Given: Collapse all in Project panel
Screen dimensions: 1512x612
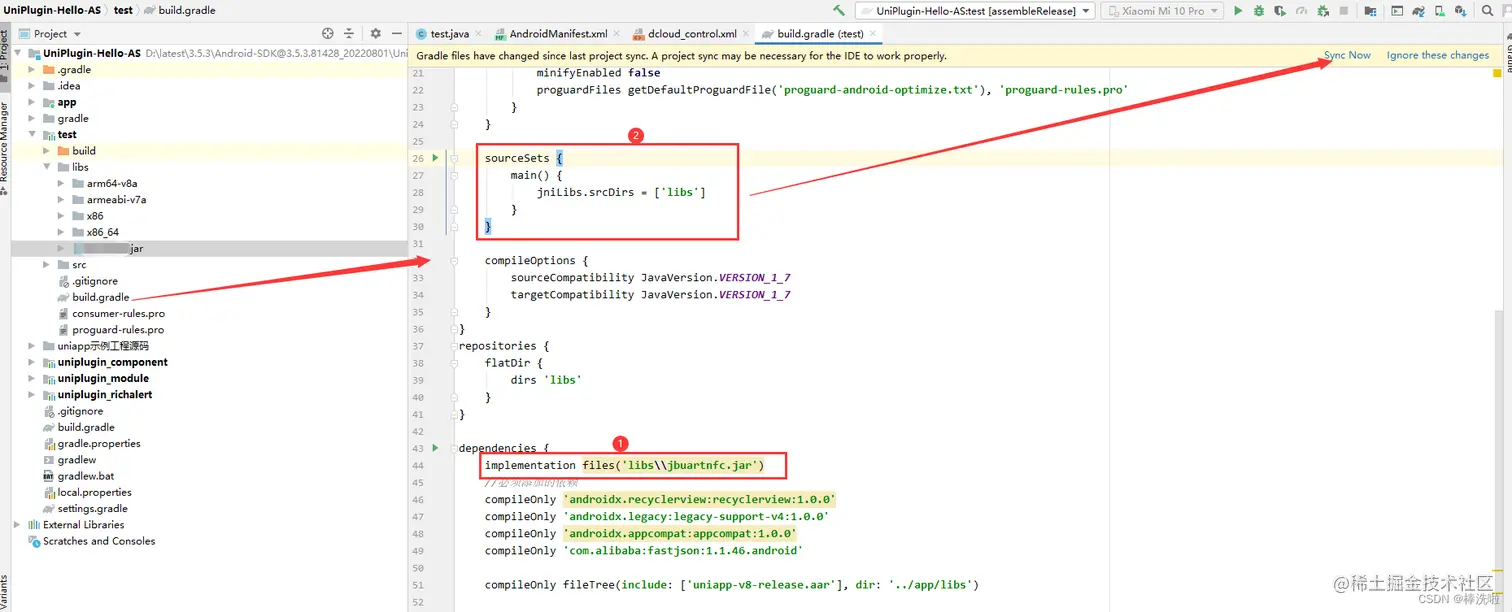Looking at the screenshot, I should click(x=349, y=34).
